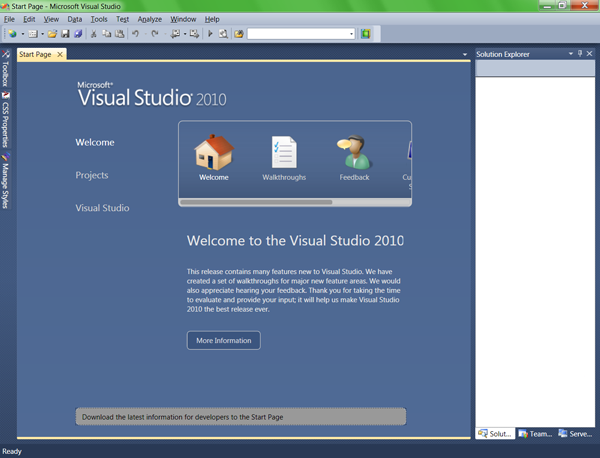
Task: Open the Navigate Backward dropdown arrow
Action: [x=185, y=34]
